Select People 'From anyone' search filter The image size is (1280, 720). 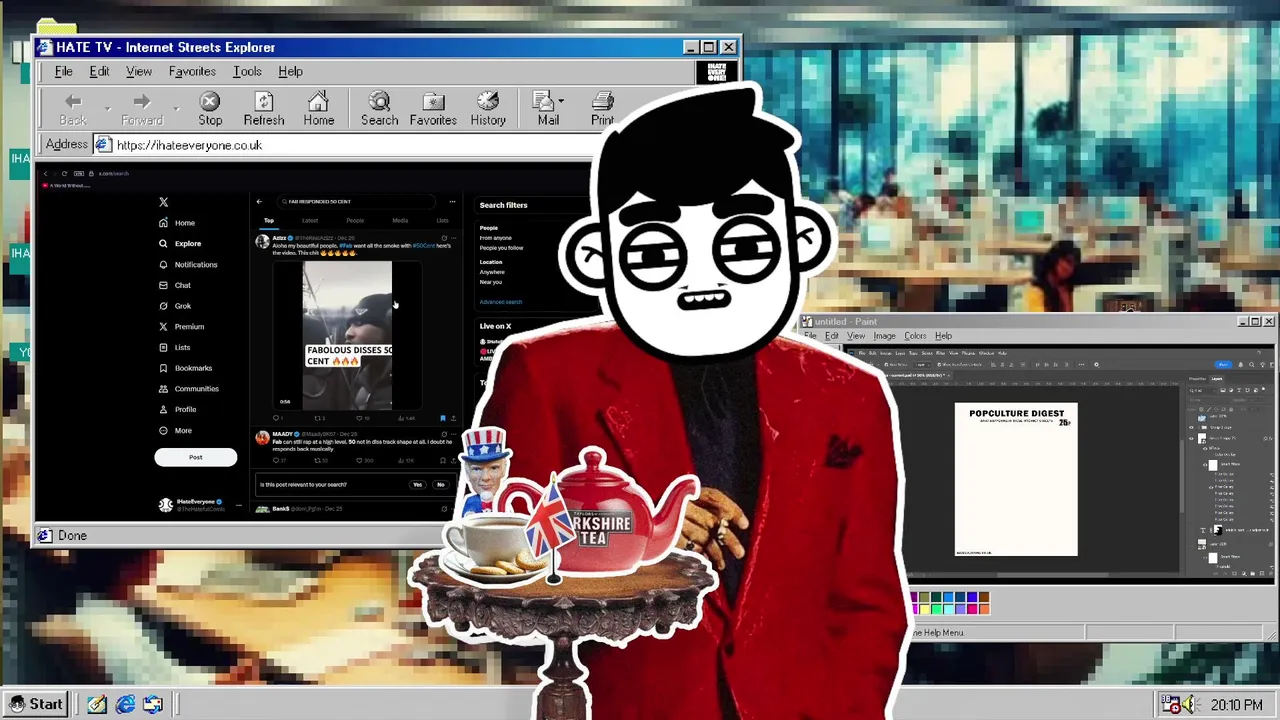[x=496, y=238]
